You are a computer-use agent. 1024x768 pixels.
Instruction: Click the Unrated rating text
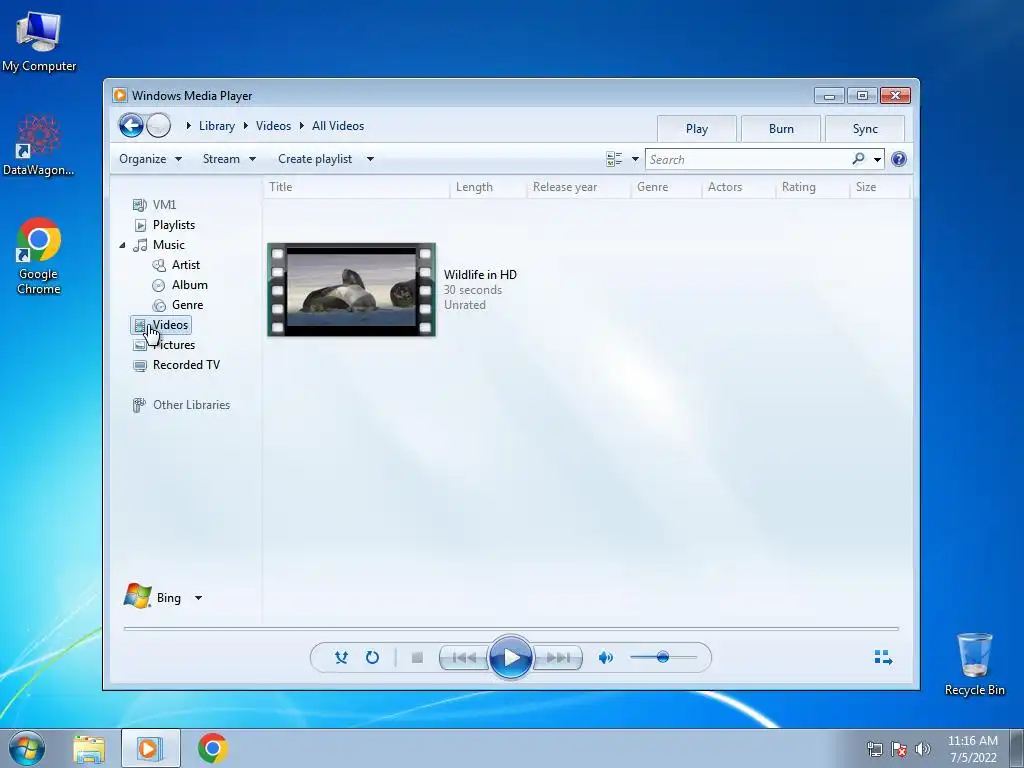click(x=464, y=305)
